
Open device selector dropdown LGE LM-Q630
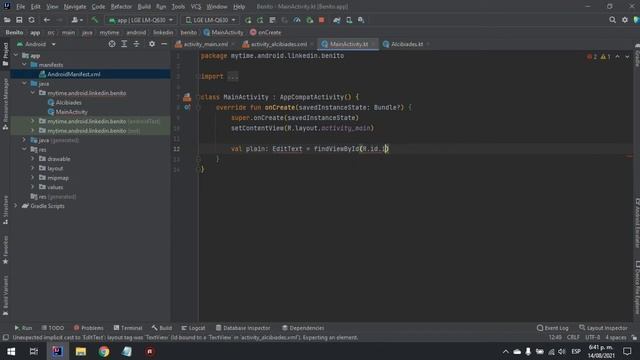(211, 20)
